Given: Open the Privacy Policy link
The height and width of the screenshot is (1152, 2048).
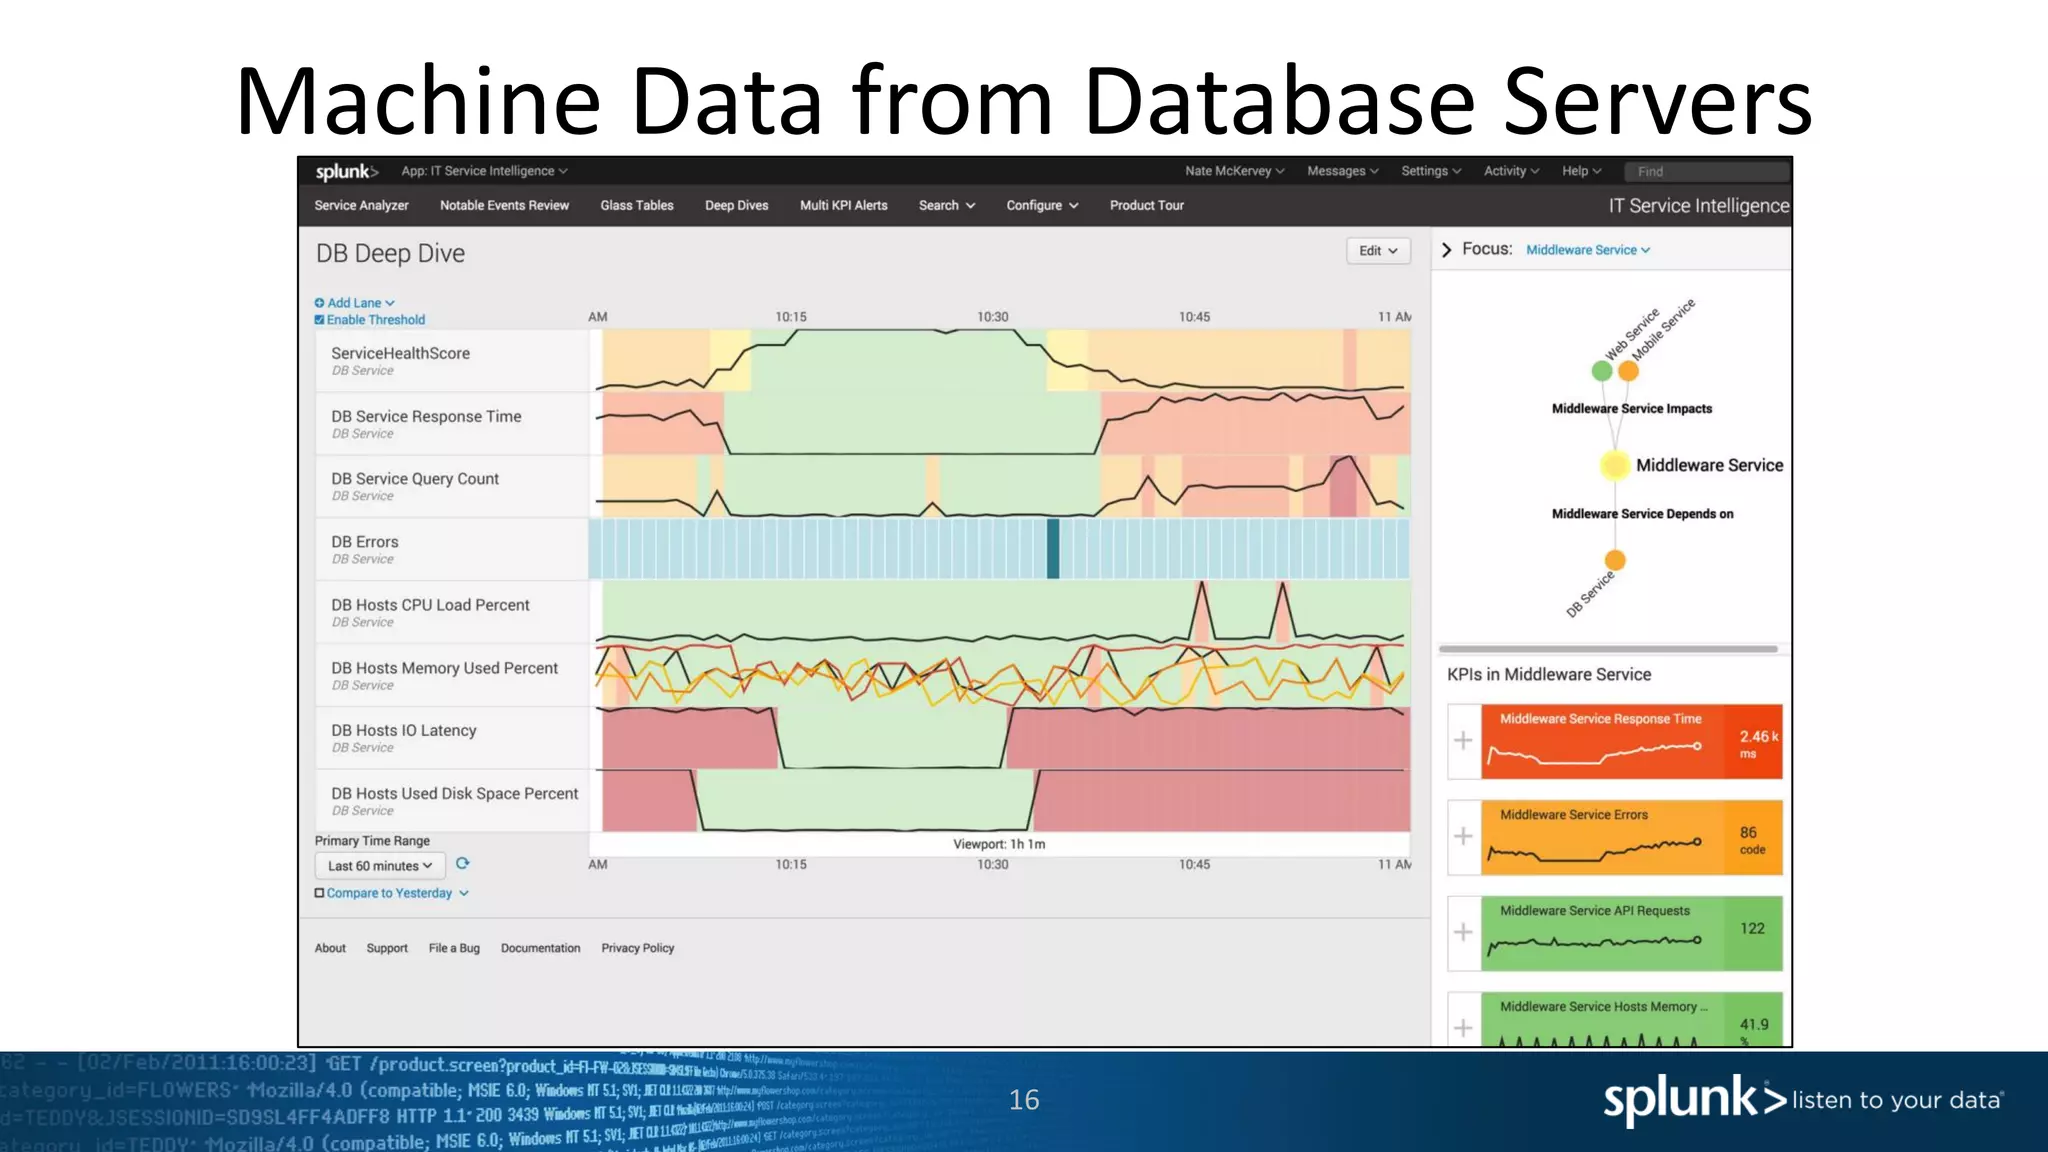Looking at the screenshot, I should click(x=638, y=948).
